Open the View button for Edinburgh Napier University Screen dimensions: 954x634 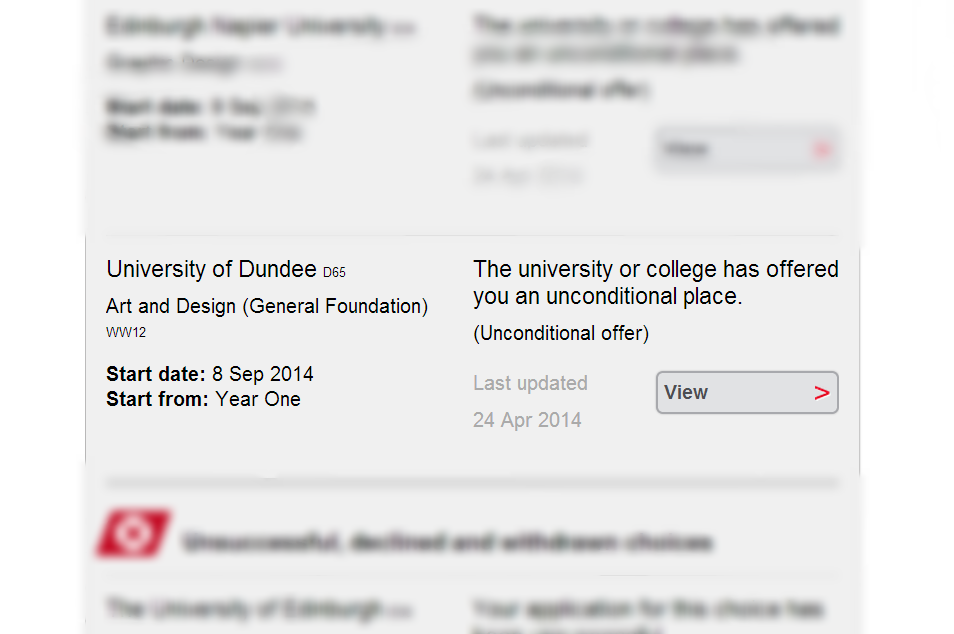(x=746, y=150)
